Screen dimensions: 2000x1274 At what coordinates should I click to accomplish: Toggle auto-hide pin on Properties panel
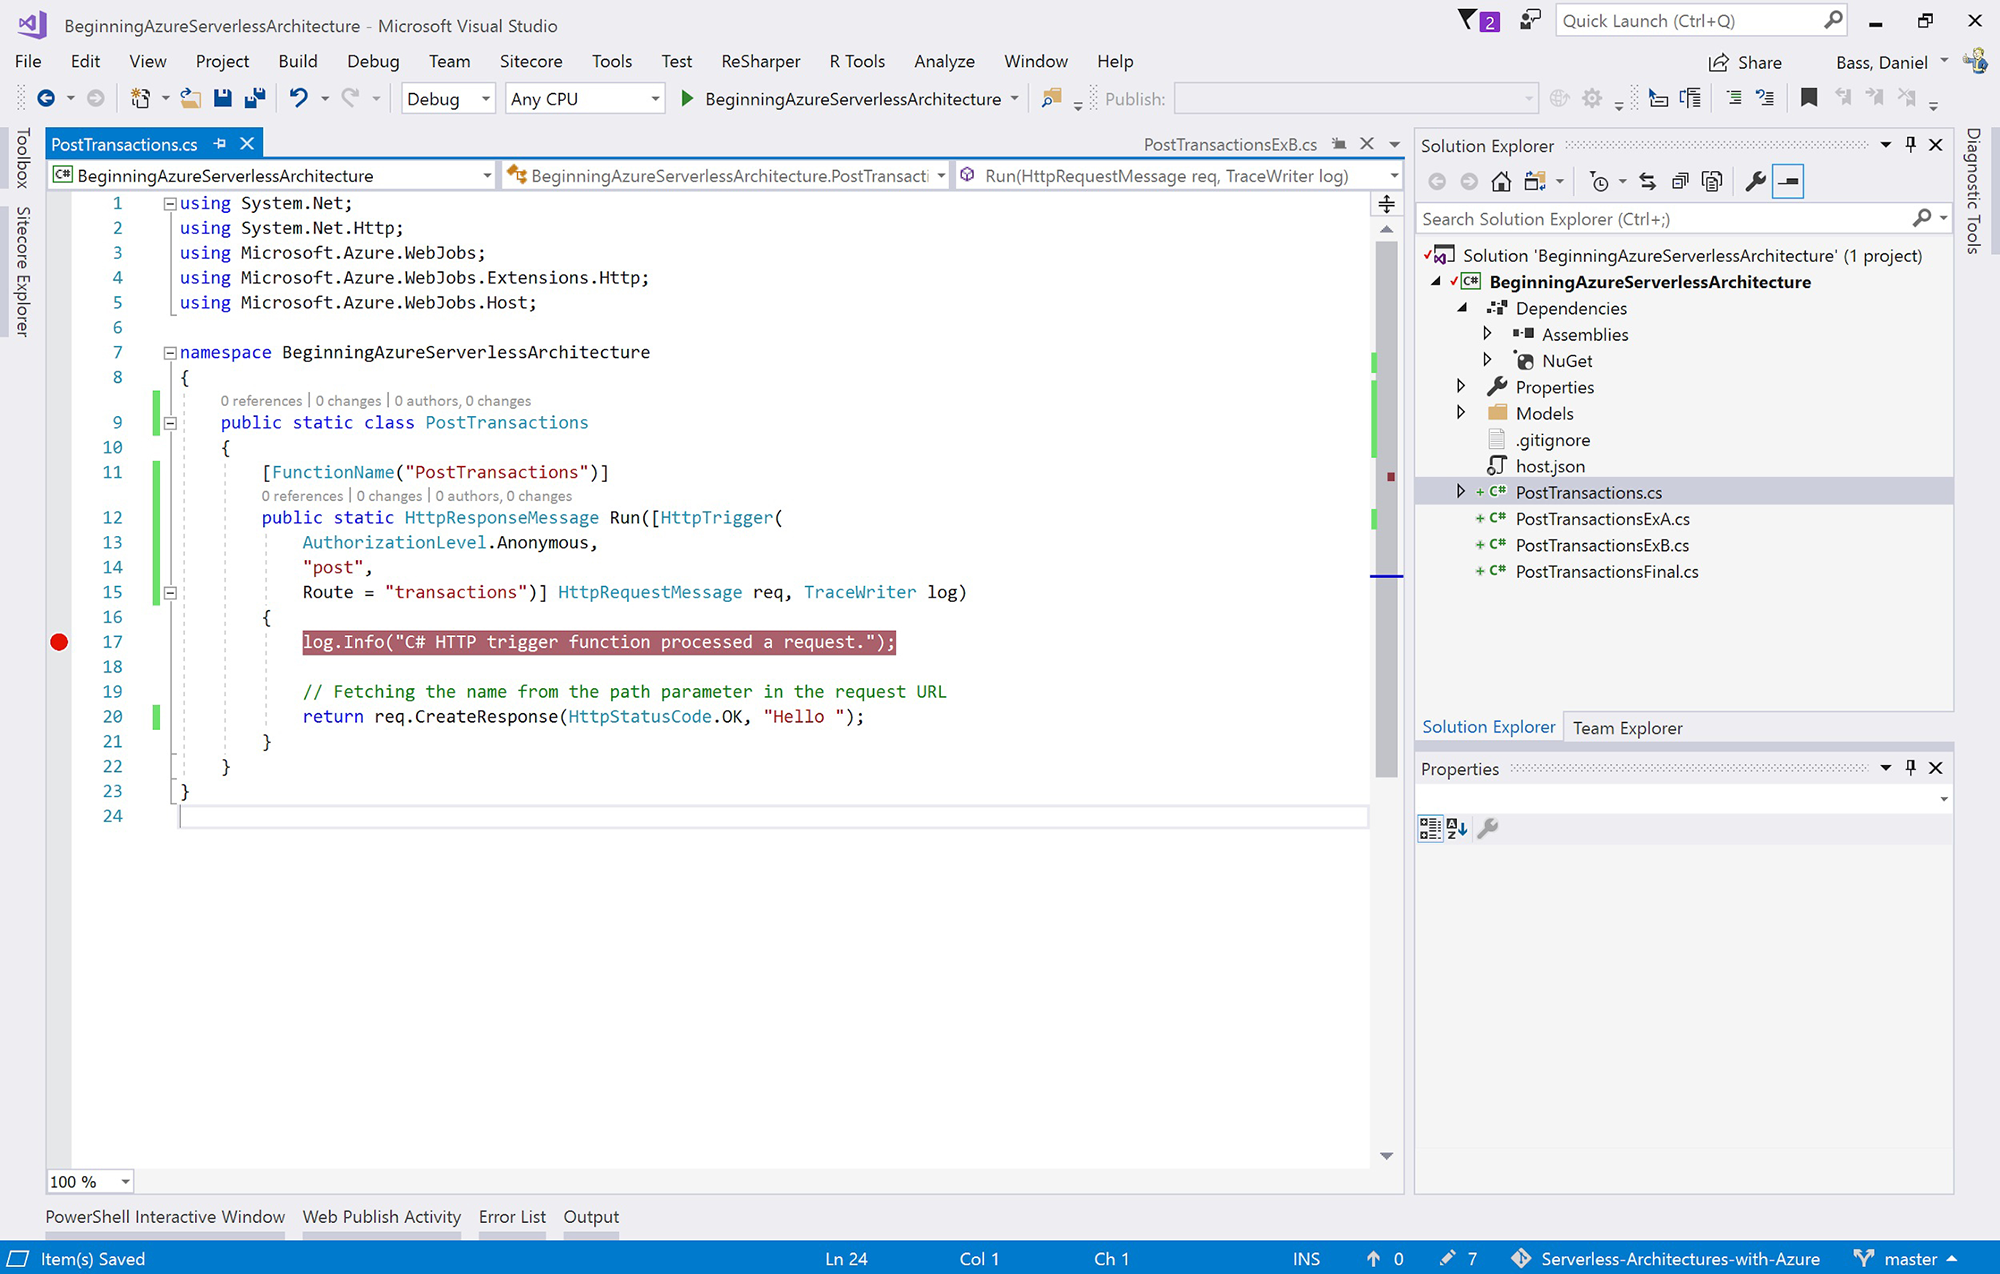point(1910,768)
